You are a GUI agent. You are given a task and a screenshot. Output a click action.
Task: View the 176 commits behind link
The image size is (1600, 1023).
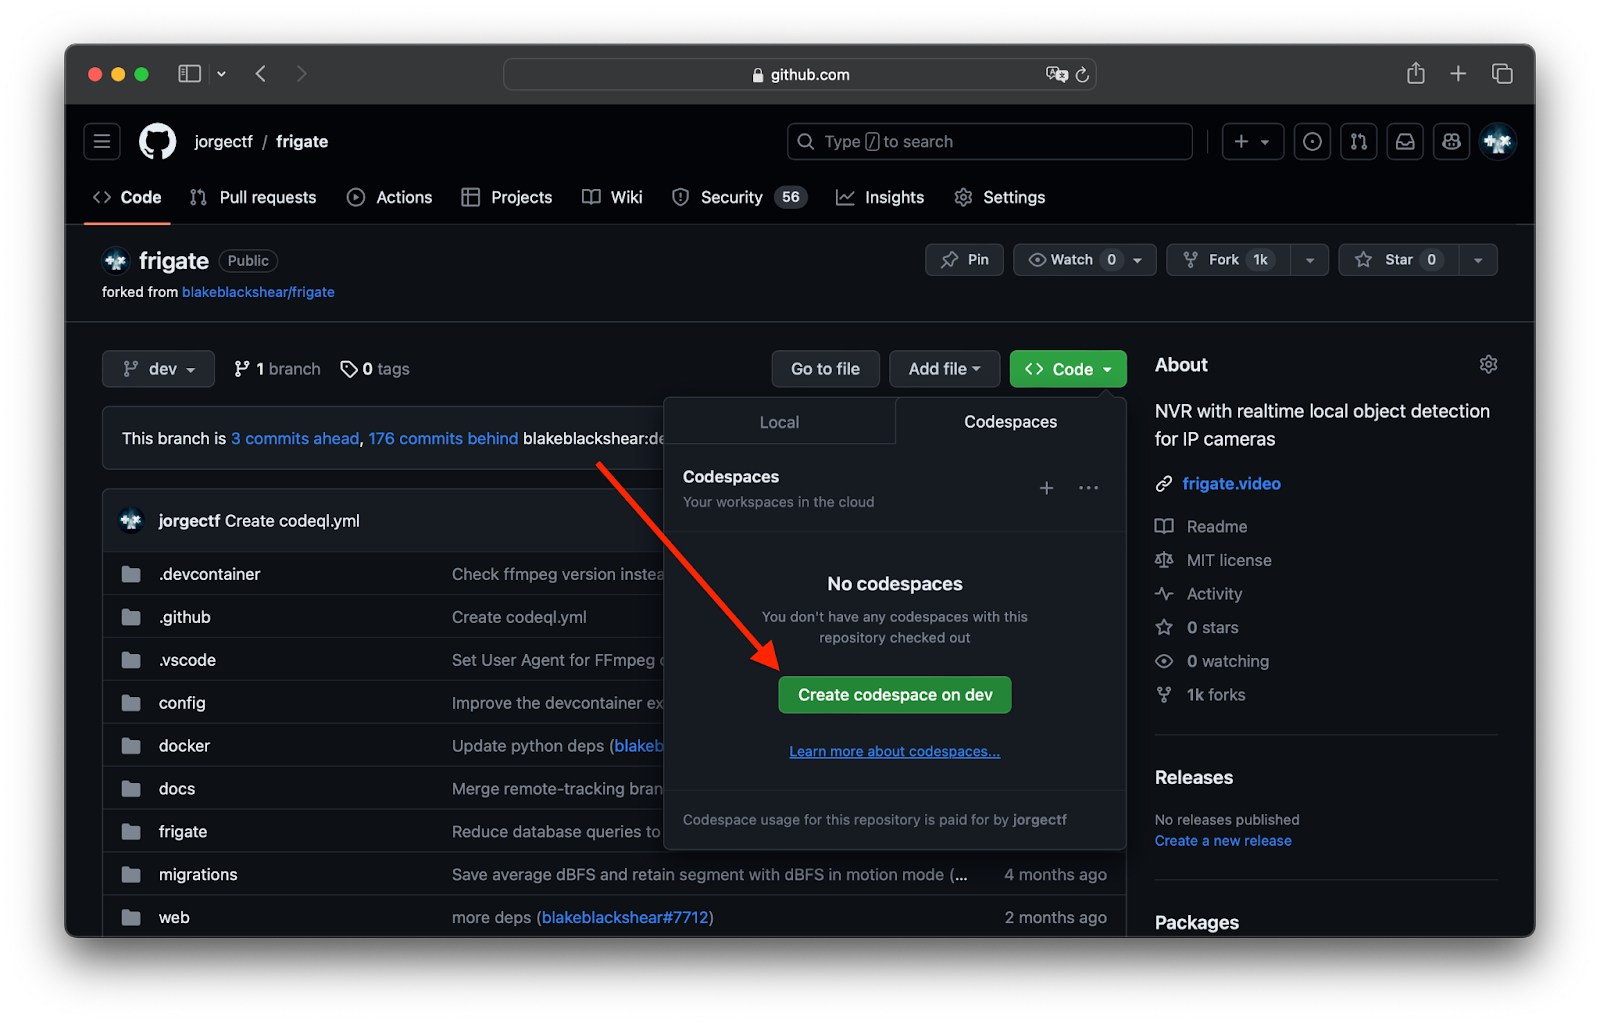(x=443, y=439)
